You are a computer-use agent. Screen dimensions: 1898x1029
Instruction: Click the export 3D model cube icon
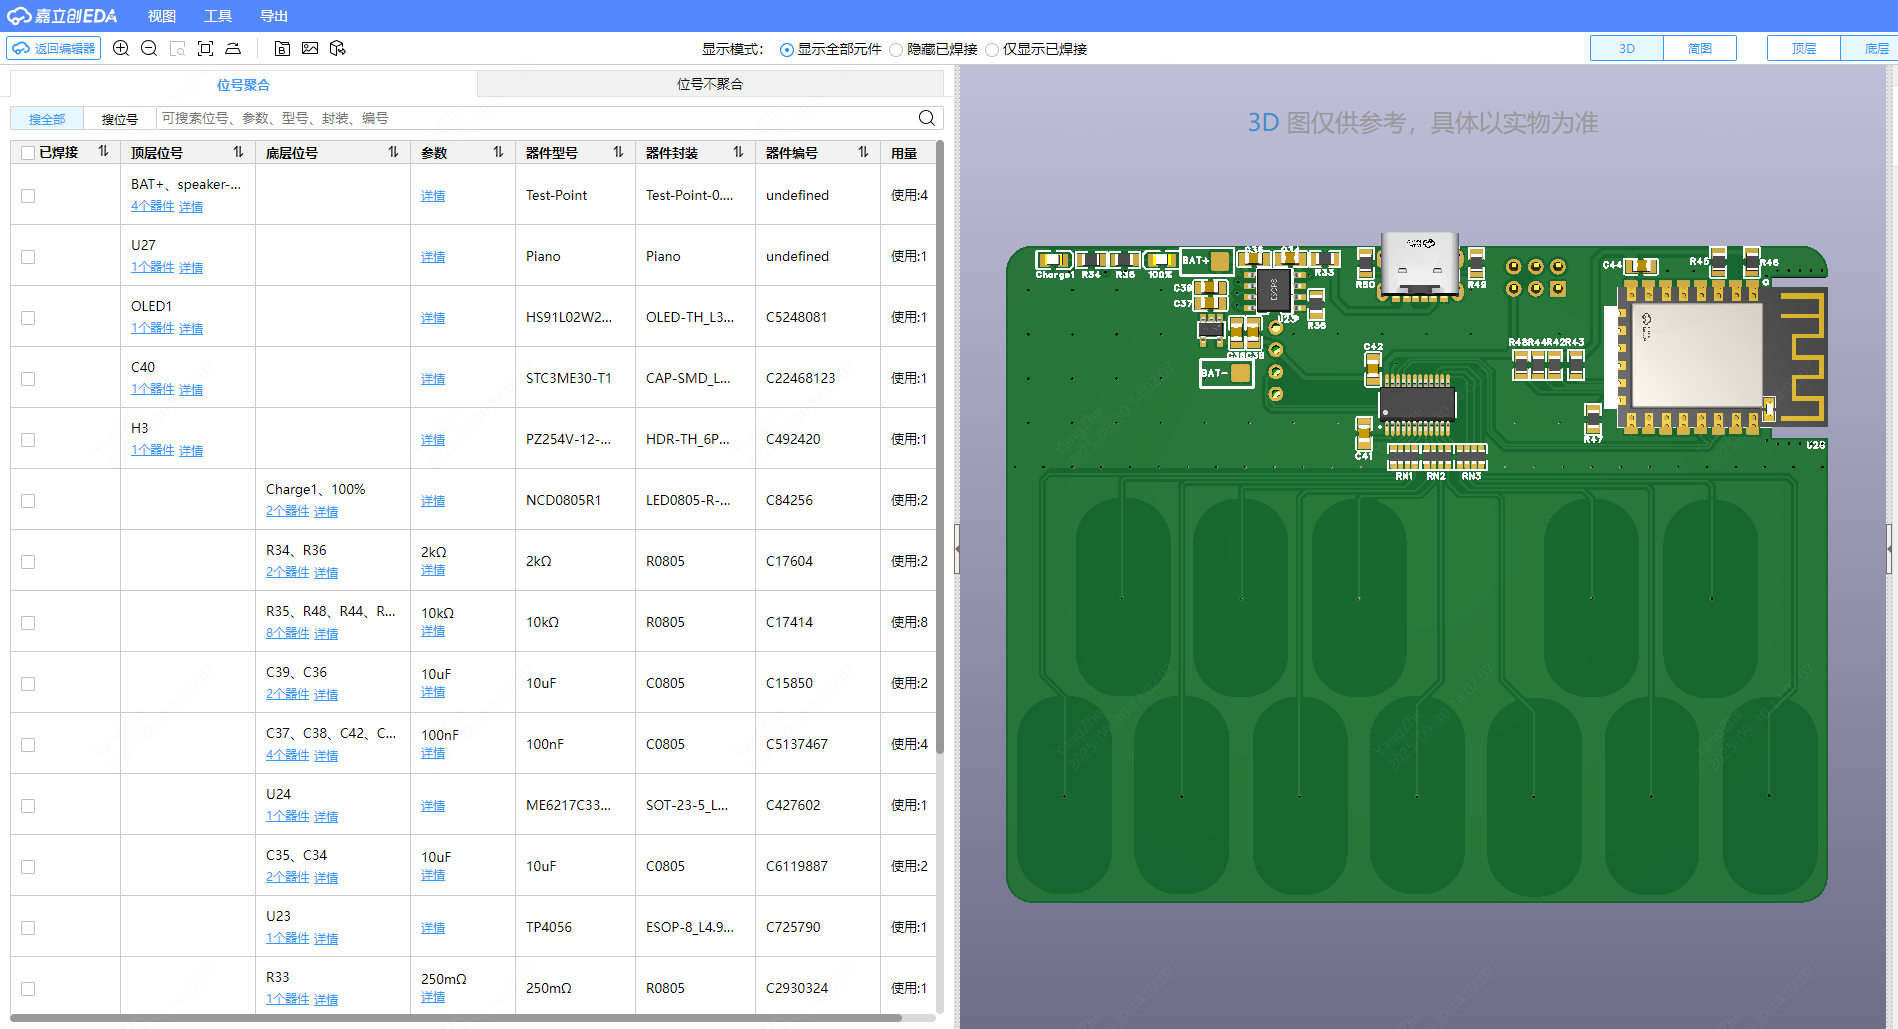pyautogui.click(x=338, y=48)
